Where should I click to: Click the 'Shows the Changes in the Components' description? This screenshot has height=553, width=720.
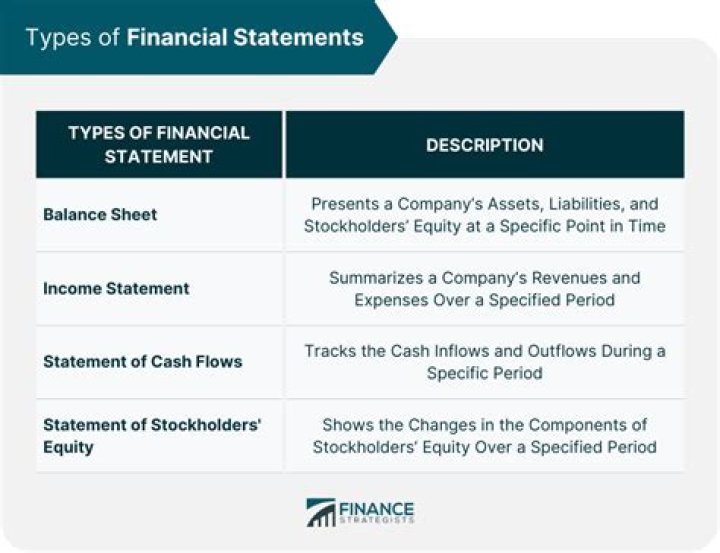coord(484,425)
